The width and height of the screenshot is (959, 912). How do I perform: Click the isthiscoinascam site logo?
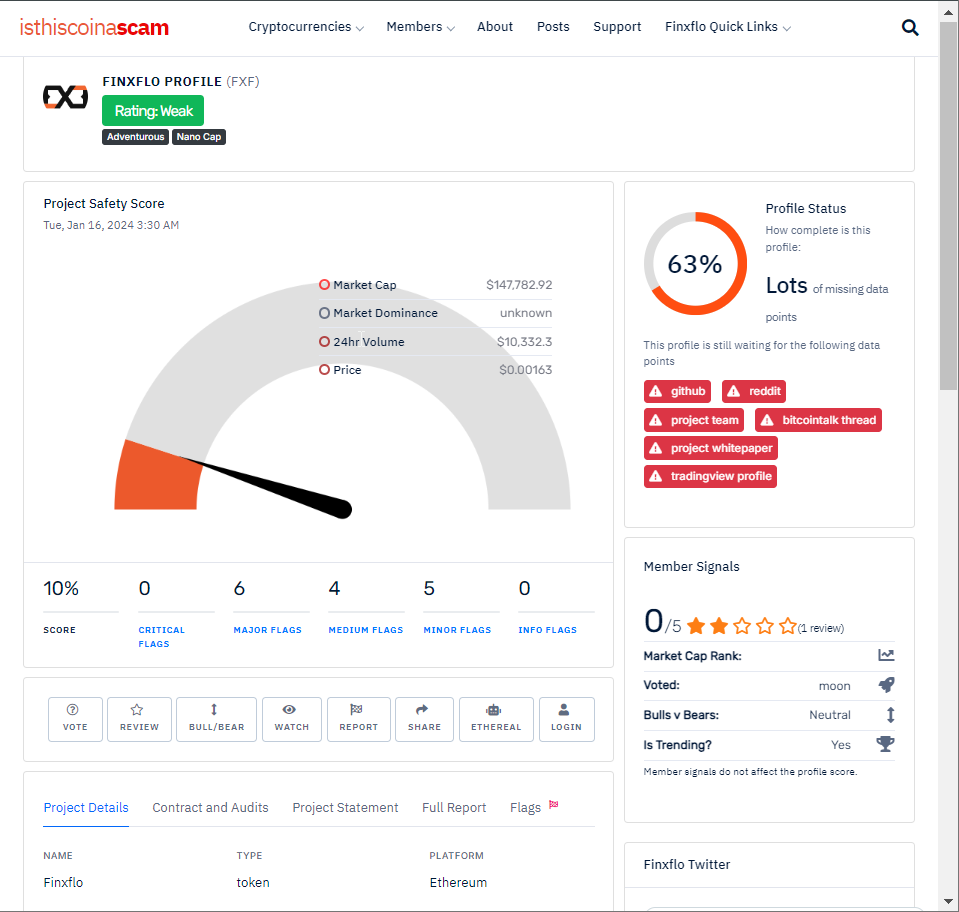pyautogui.click(x=94, y=28)
